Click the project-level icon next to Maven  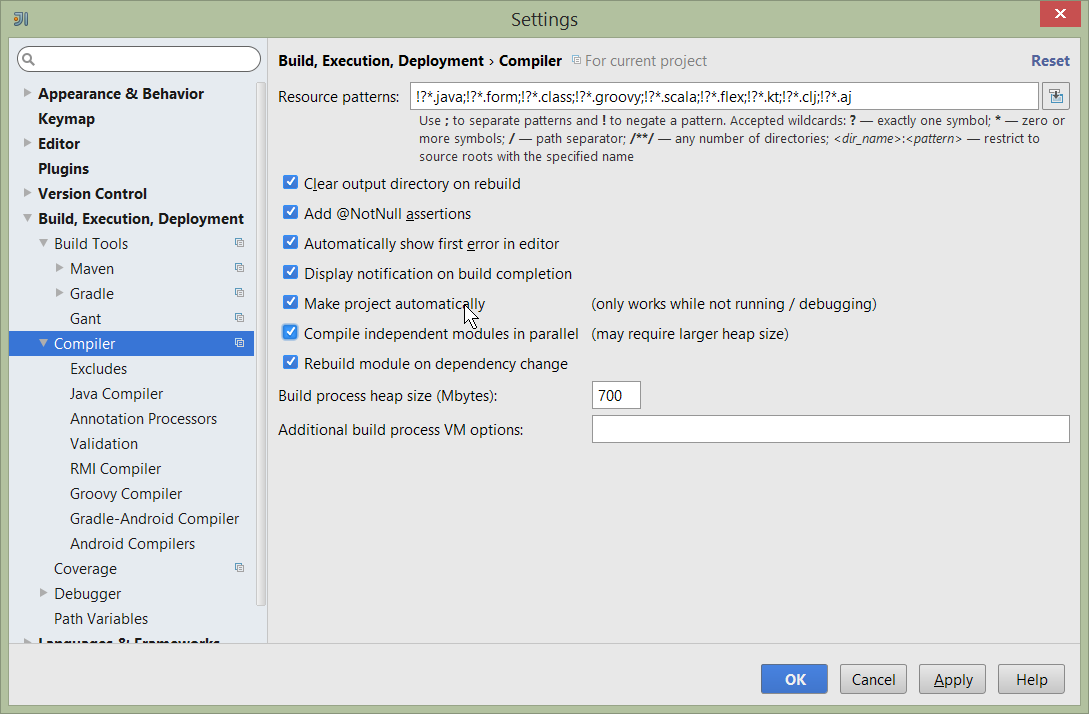(239, 268)
